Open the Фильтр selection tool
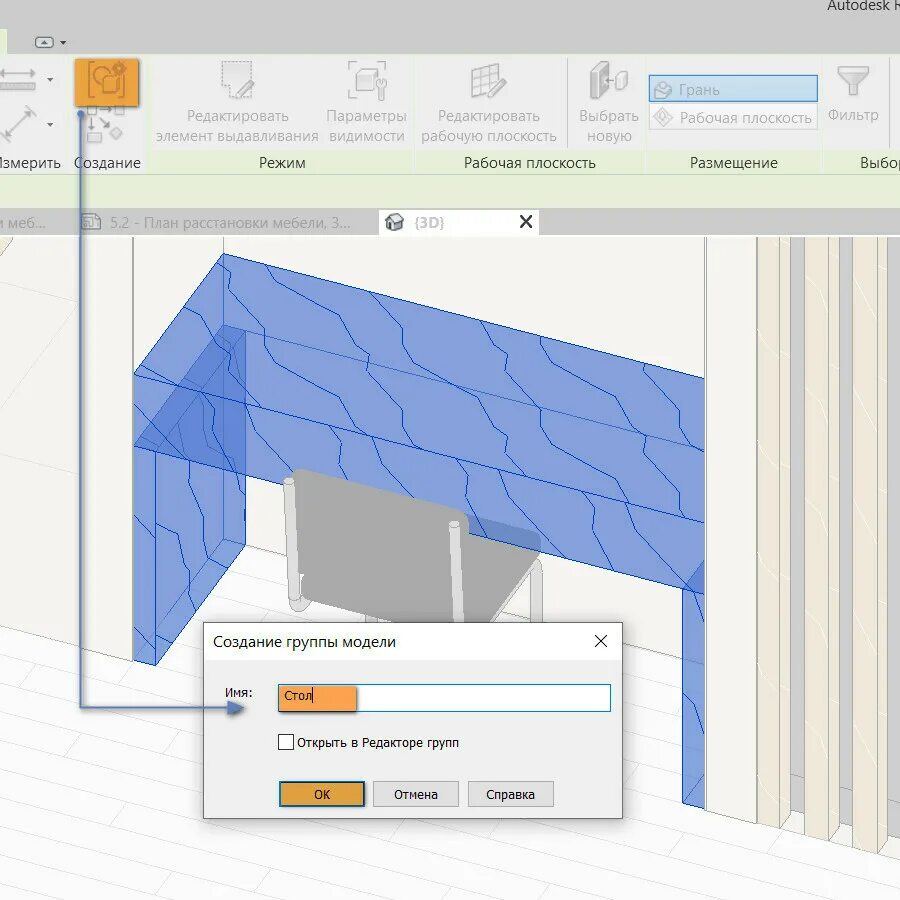The image size is (900, 900). point(853,94)
